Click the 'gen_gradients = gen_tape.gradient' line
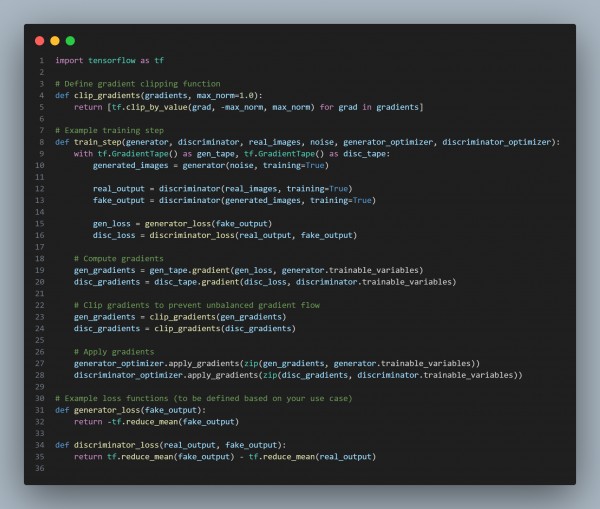The height and width of the screenshot is (509, 600). [248, 270]
